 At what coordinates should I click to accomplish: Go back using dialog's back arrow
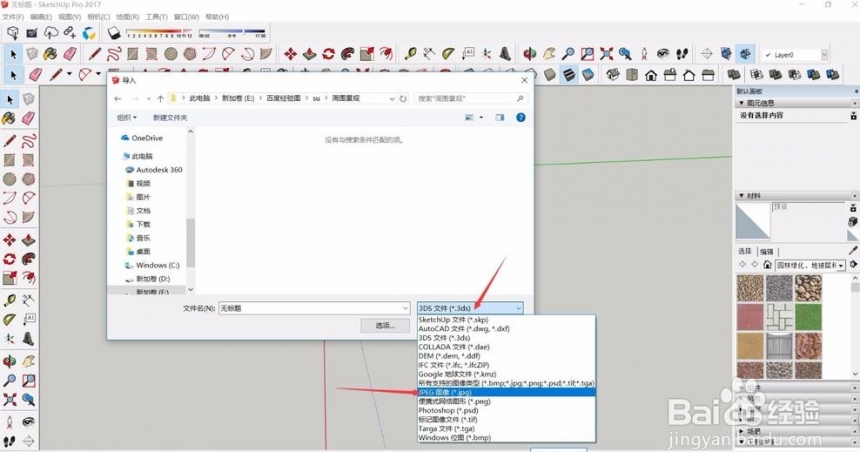point(118,99)
